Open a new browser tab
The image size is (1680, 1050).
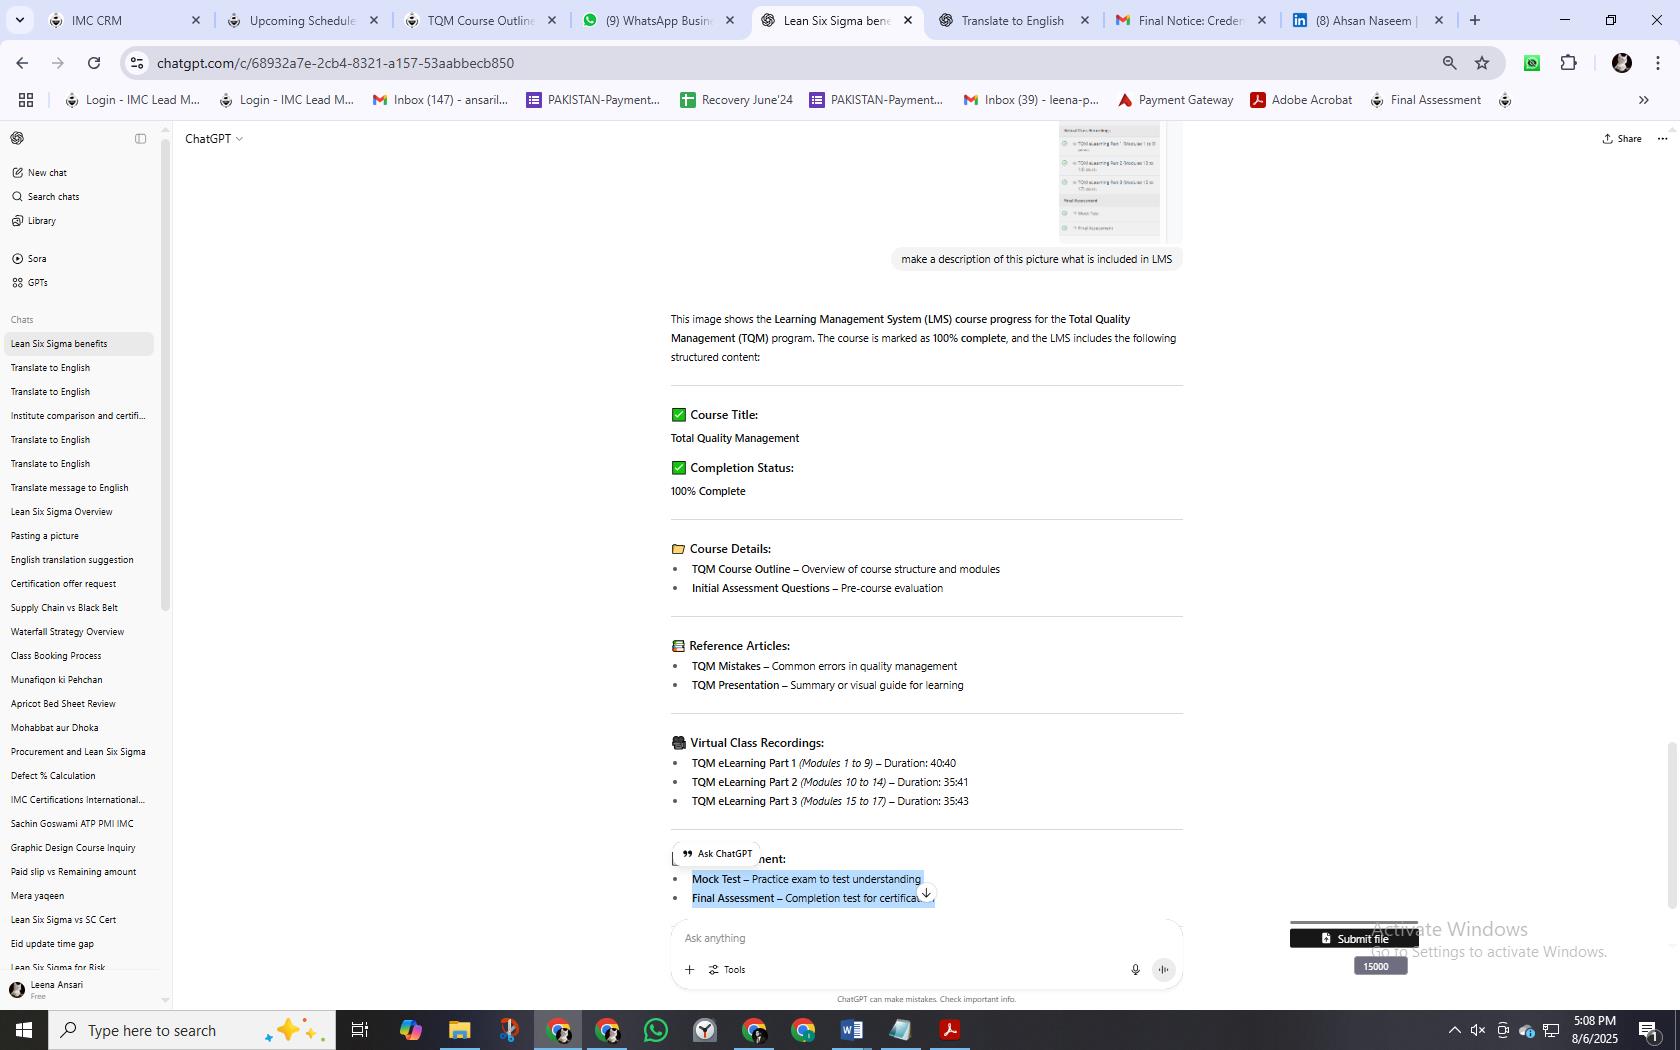pyautogui.click(x=1474, y=20)
